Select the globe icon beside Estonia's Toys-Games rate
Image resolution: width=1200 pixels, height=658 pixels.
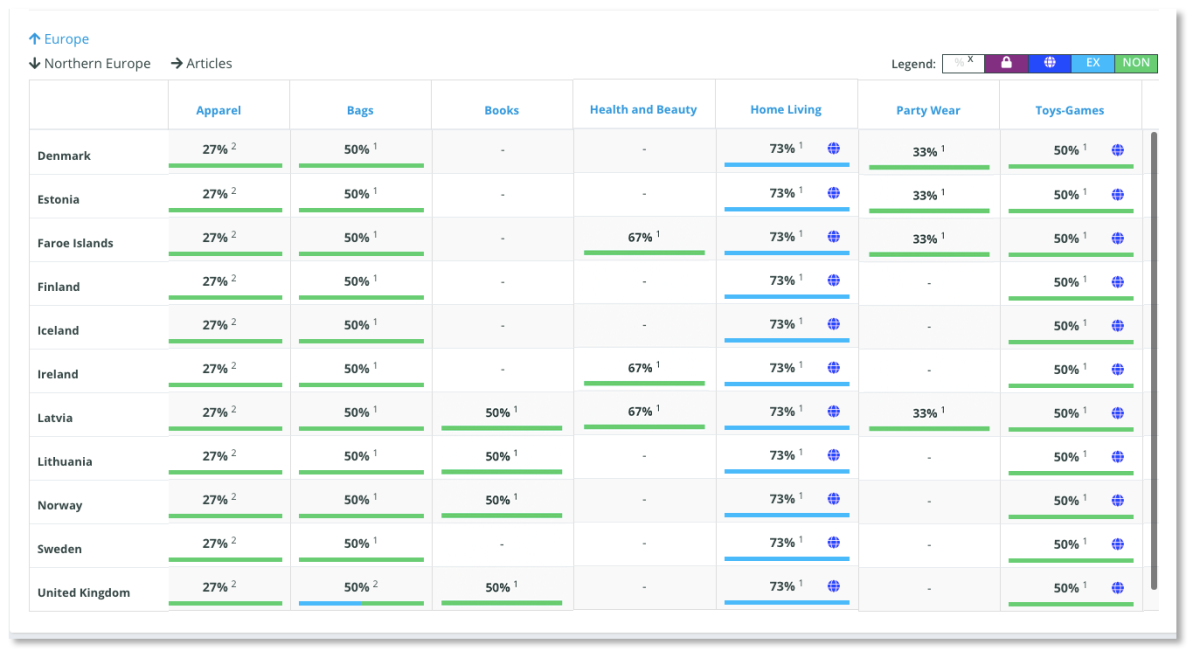1117,194
